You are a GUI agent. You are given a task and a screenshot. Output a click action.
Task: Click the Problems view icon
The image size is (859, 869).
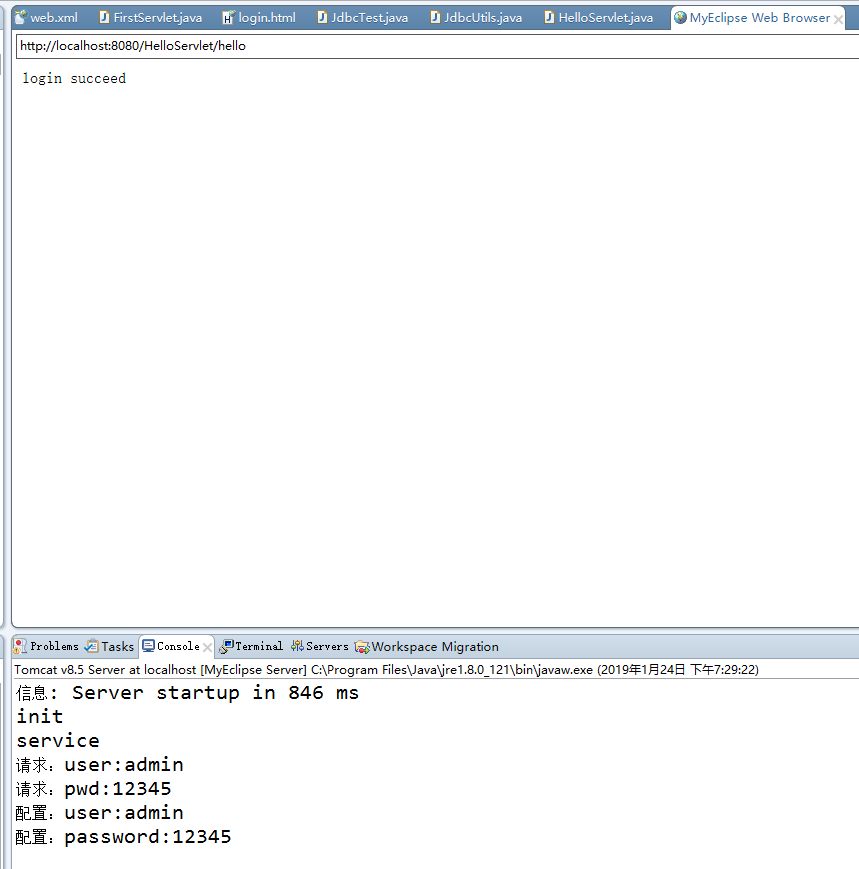(19, 646)
